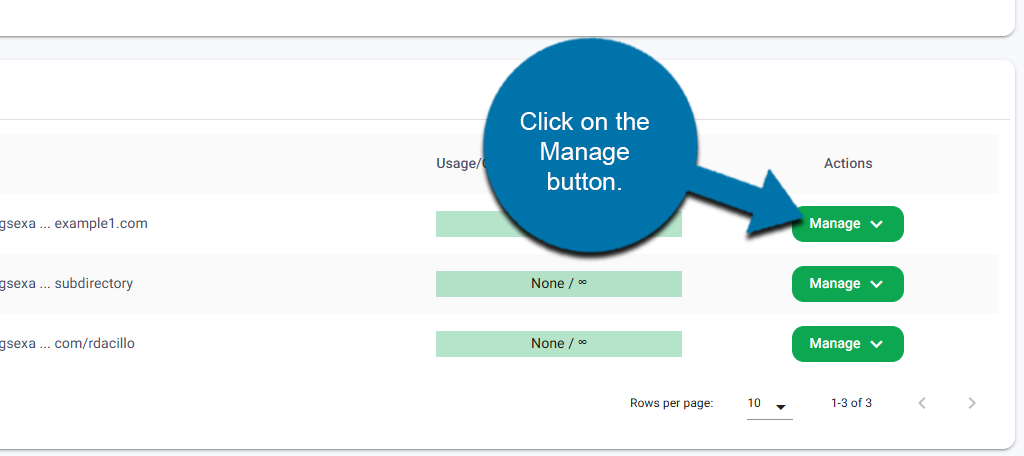Click the usage bar in the example1.com row

click(460, 224)
